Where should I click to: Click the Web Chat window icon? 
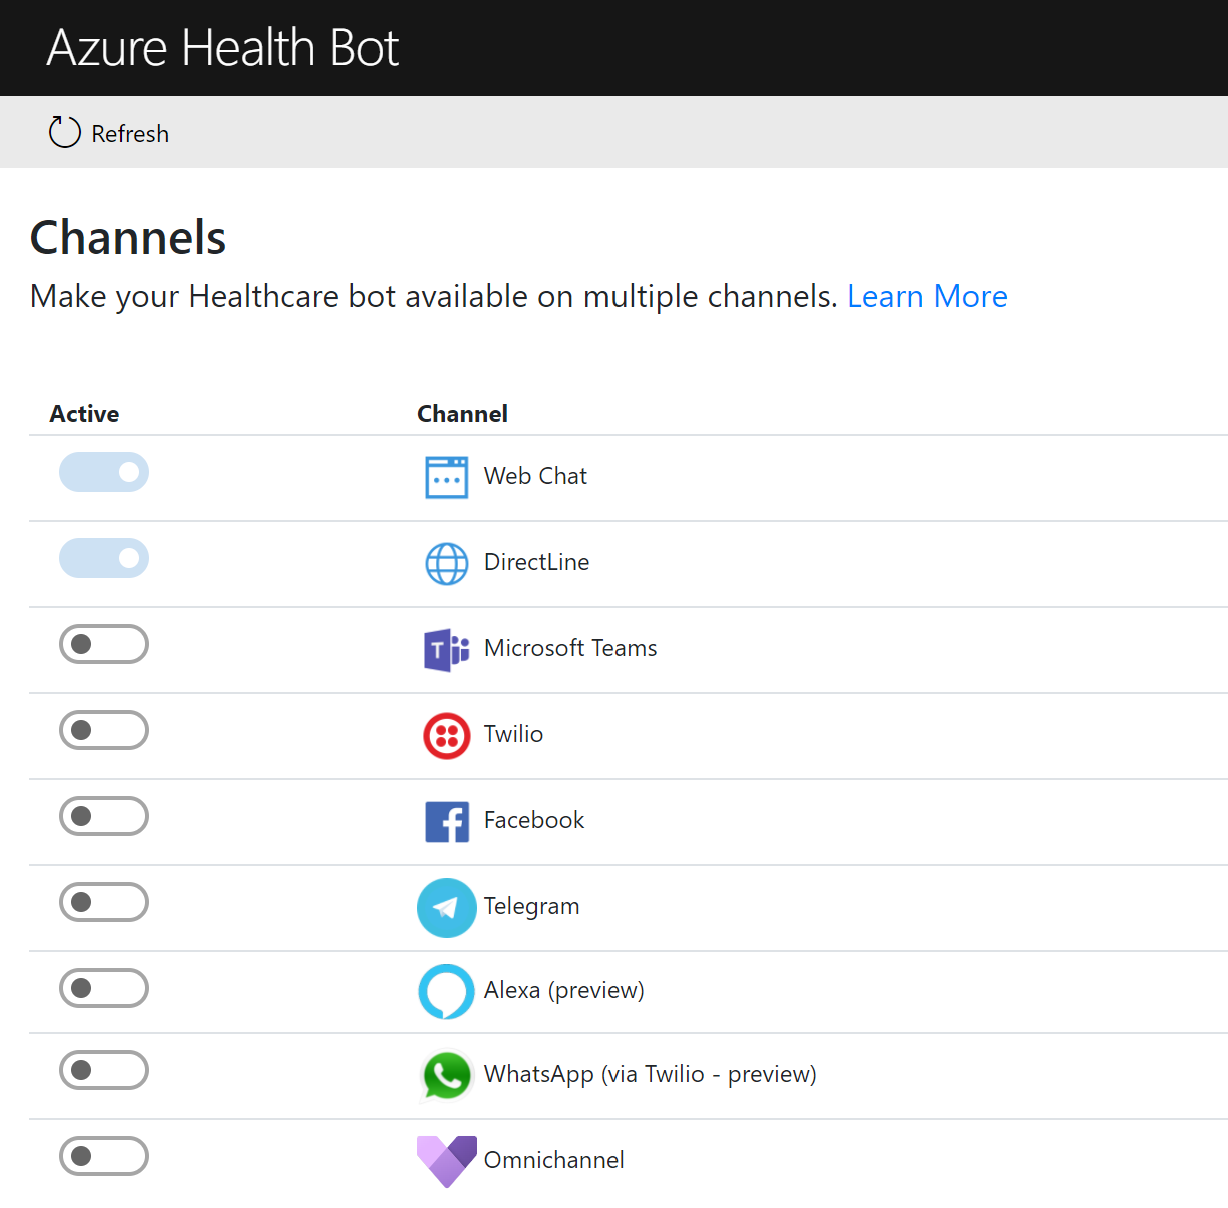446,477
